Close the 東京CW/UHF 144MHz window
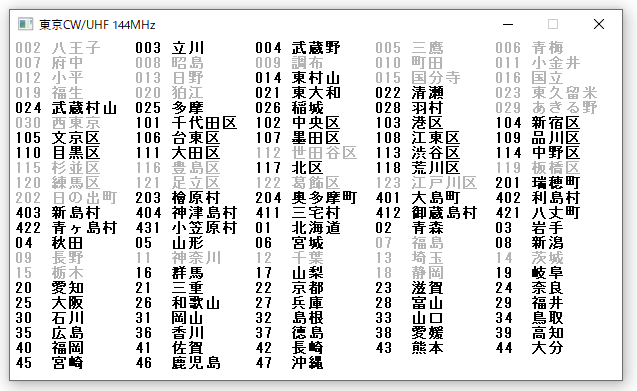This screenshot has width=637, height=391. click(599, 24)
